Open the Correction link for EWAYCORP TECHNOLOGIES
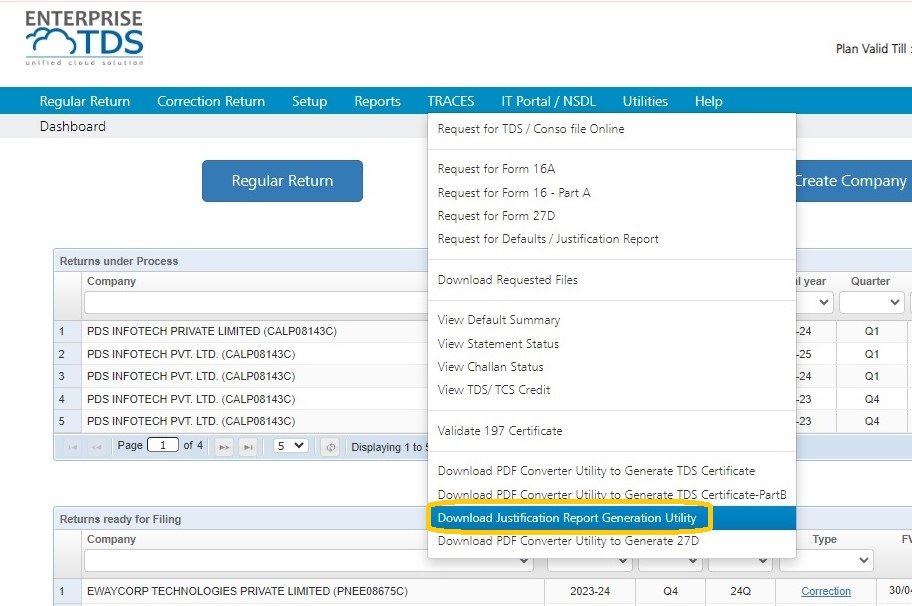Image resolution: width=912 pixels, height=606 pixels. tap(825, 591)
